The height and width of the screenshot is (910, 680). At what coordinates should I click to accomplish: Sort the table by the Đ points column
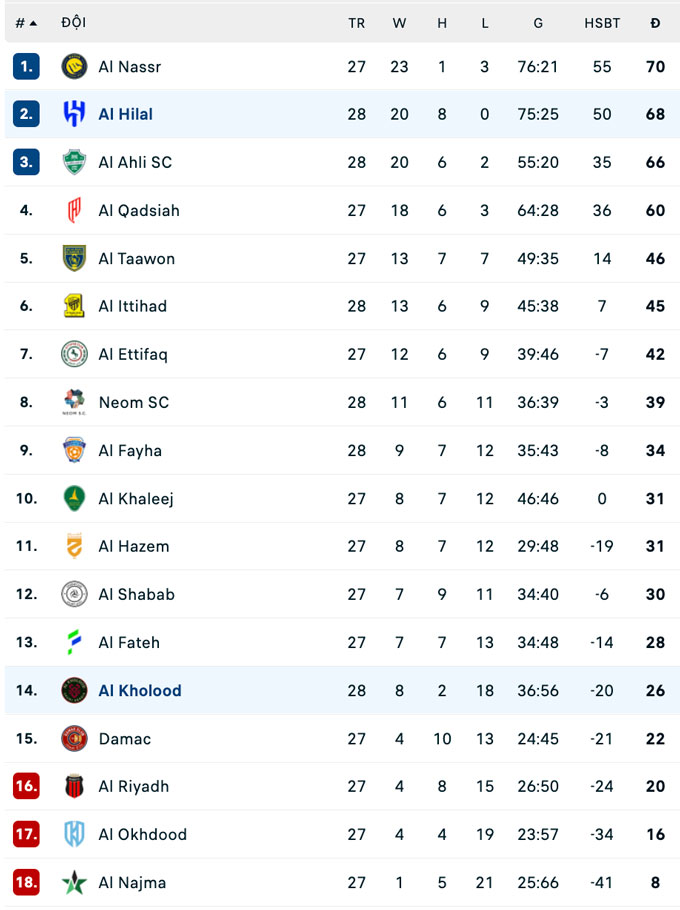click(x=657, y=22)
